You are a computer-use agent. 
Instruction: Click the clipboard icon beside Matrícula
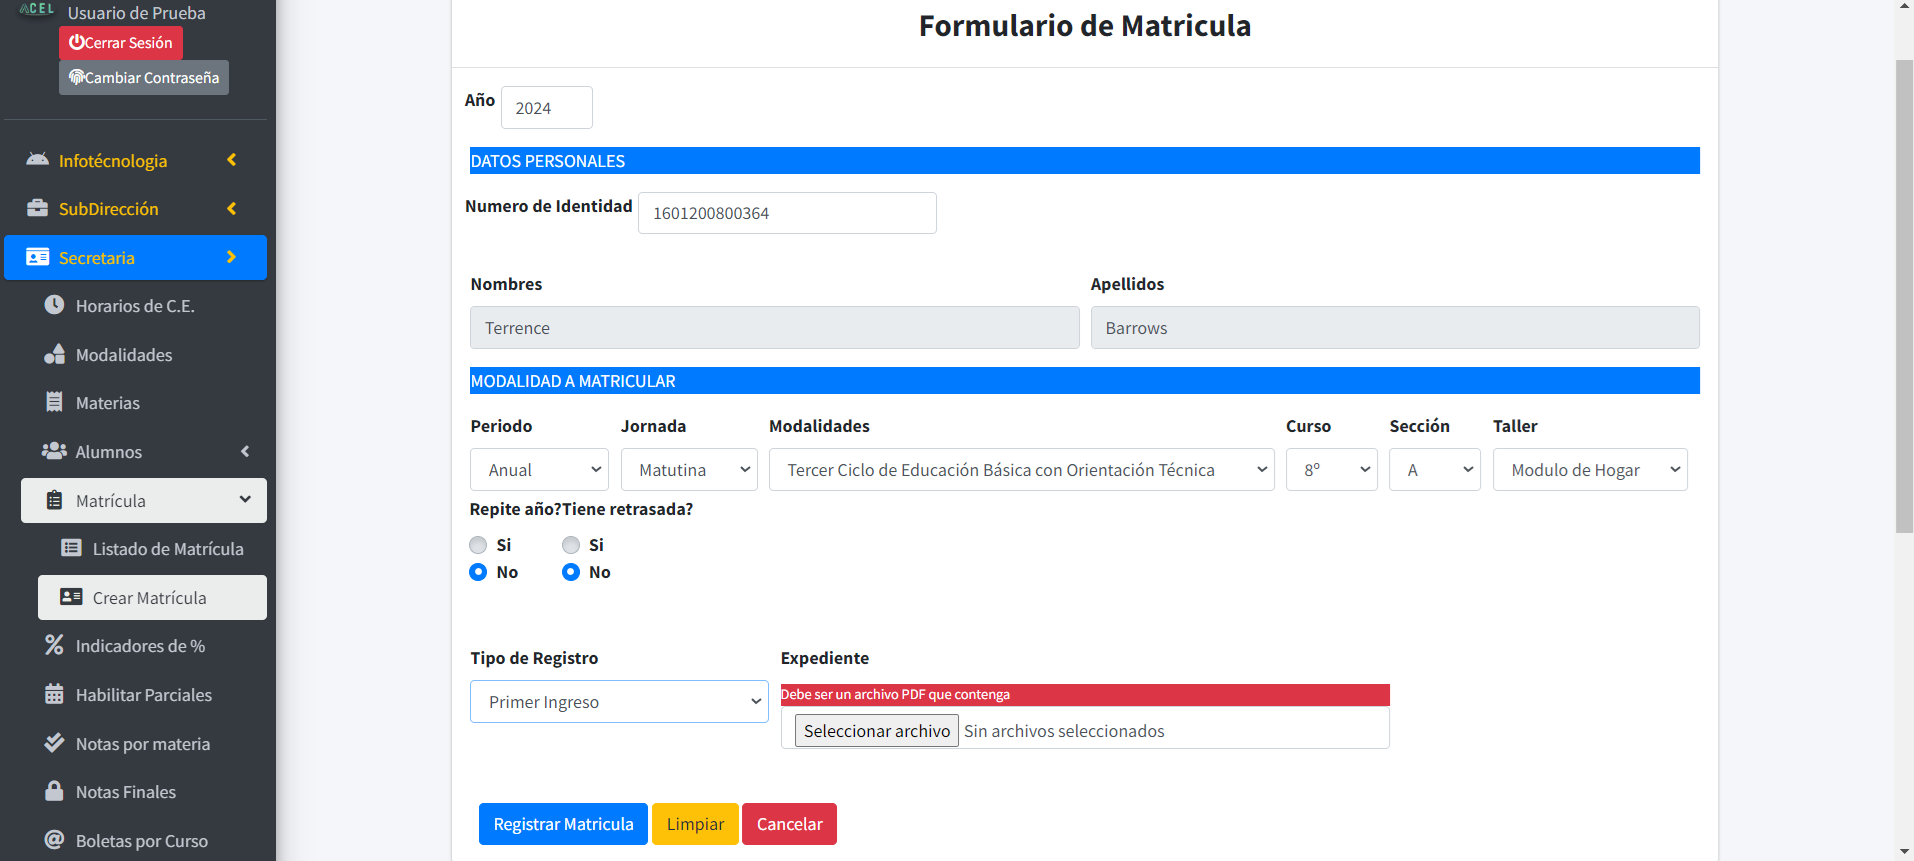click(54, 500)
